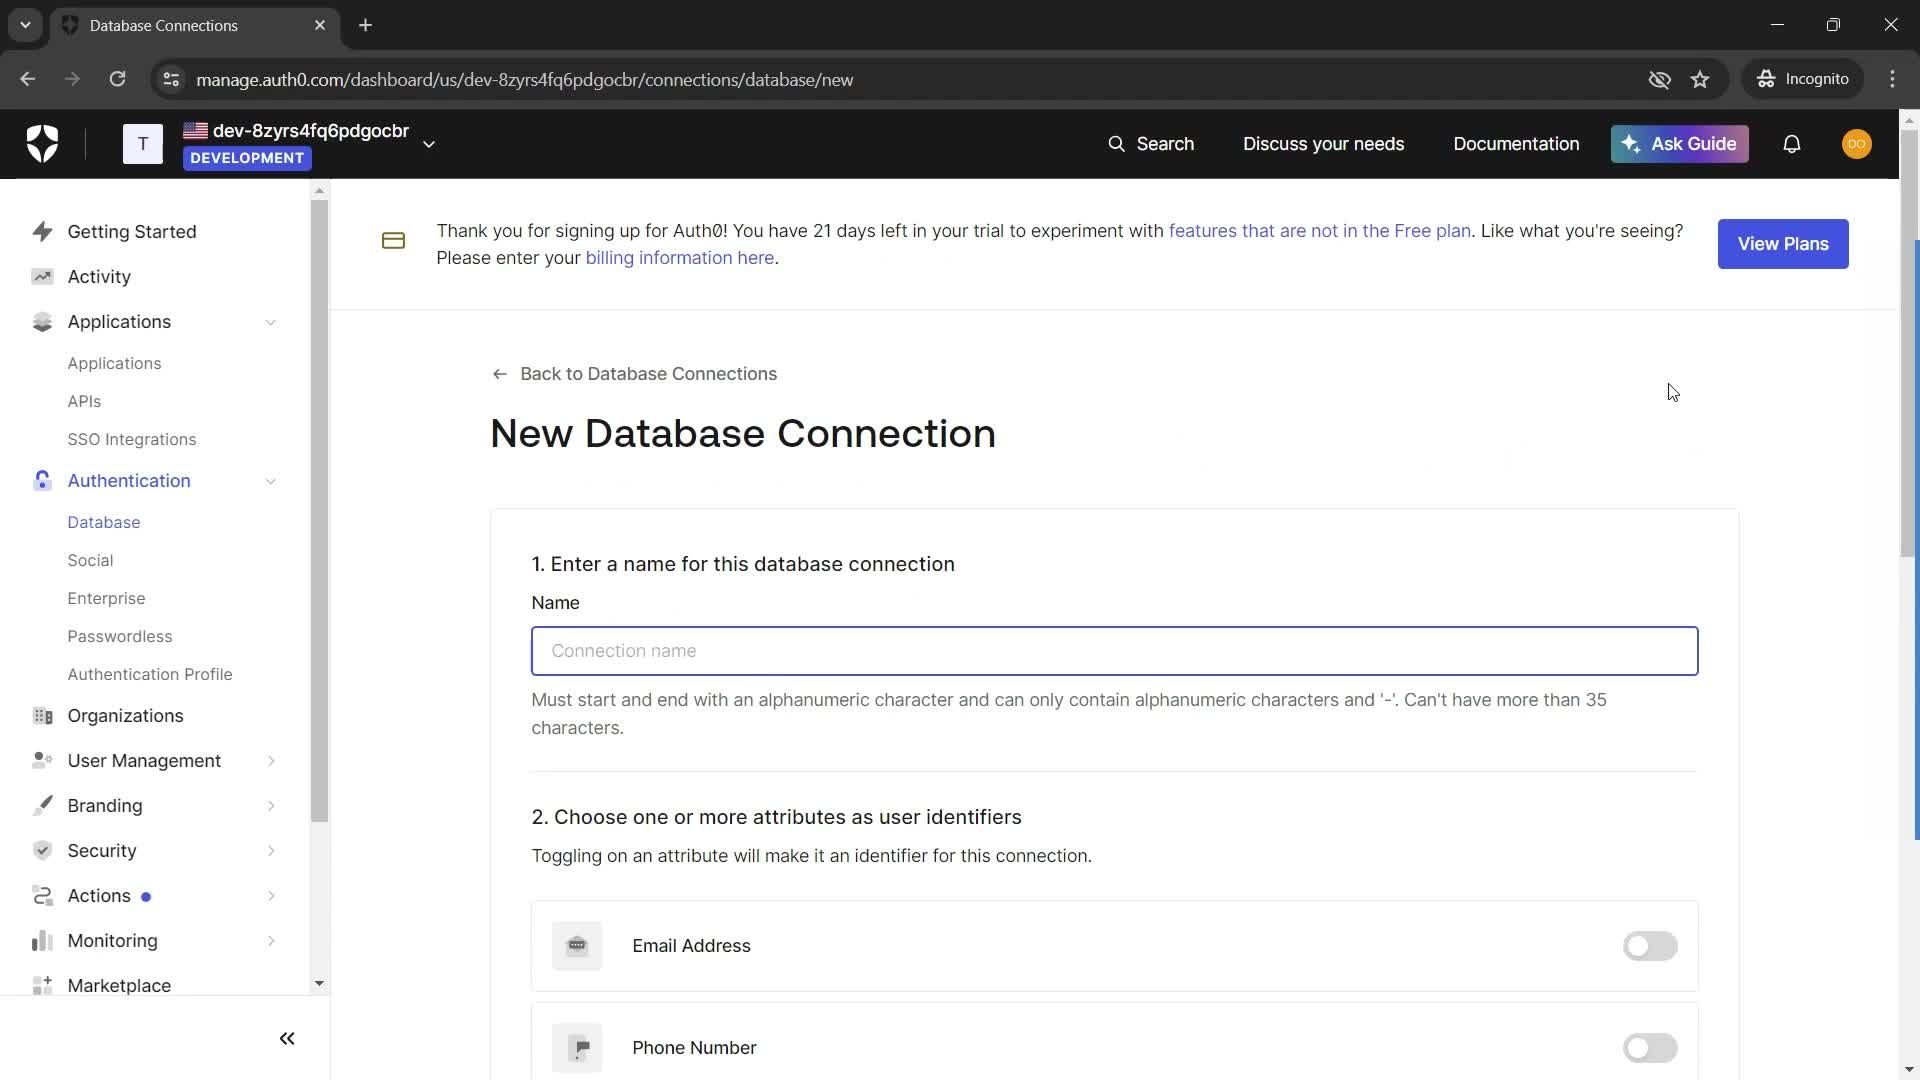Expand Actions section chevron

(271, 896)
